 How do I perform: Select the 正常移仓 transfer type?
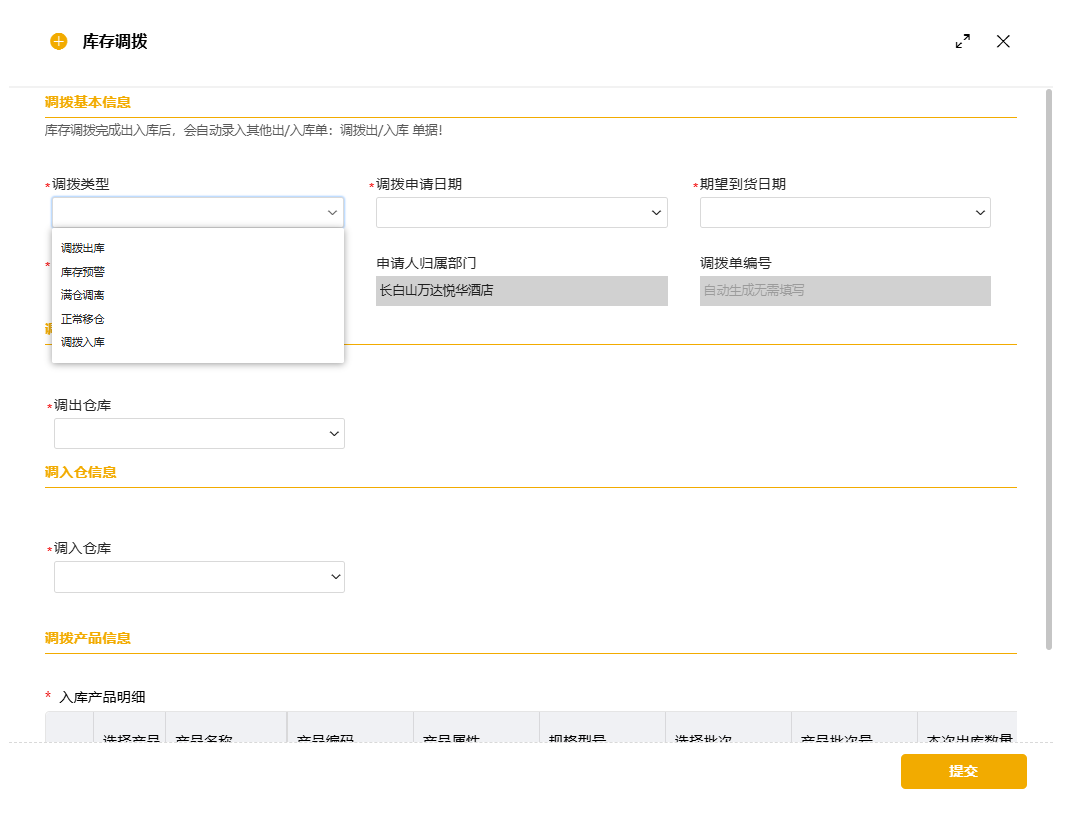(83, 319)
